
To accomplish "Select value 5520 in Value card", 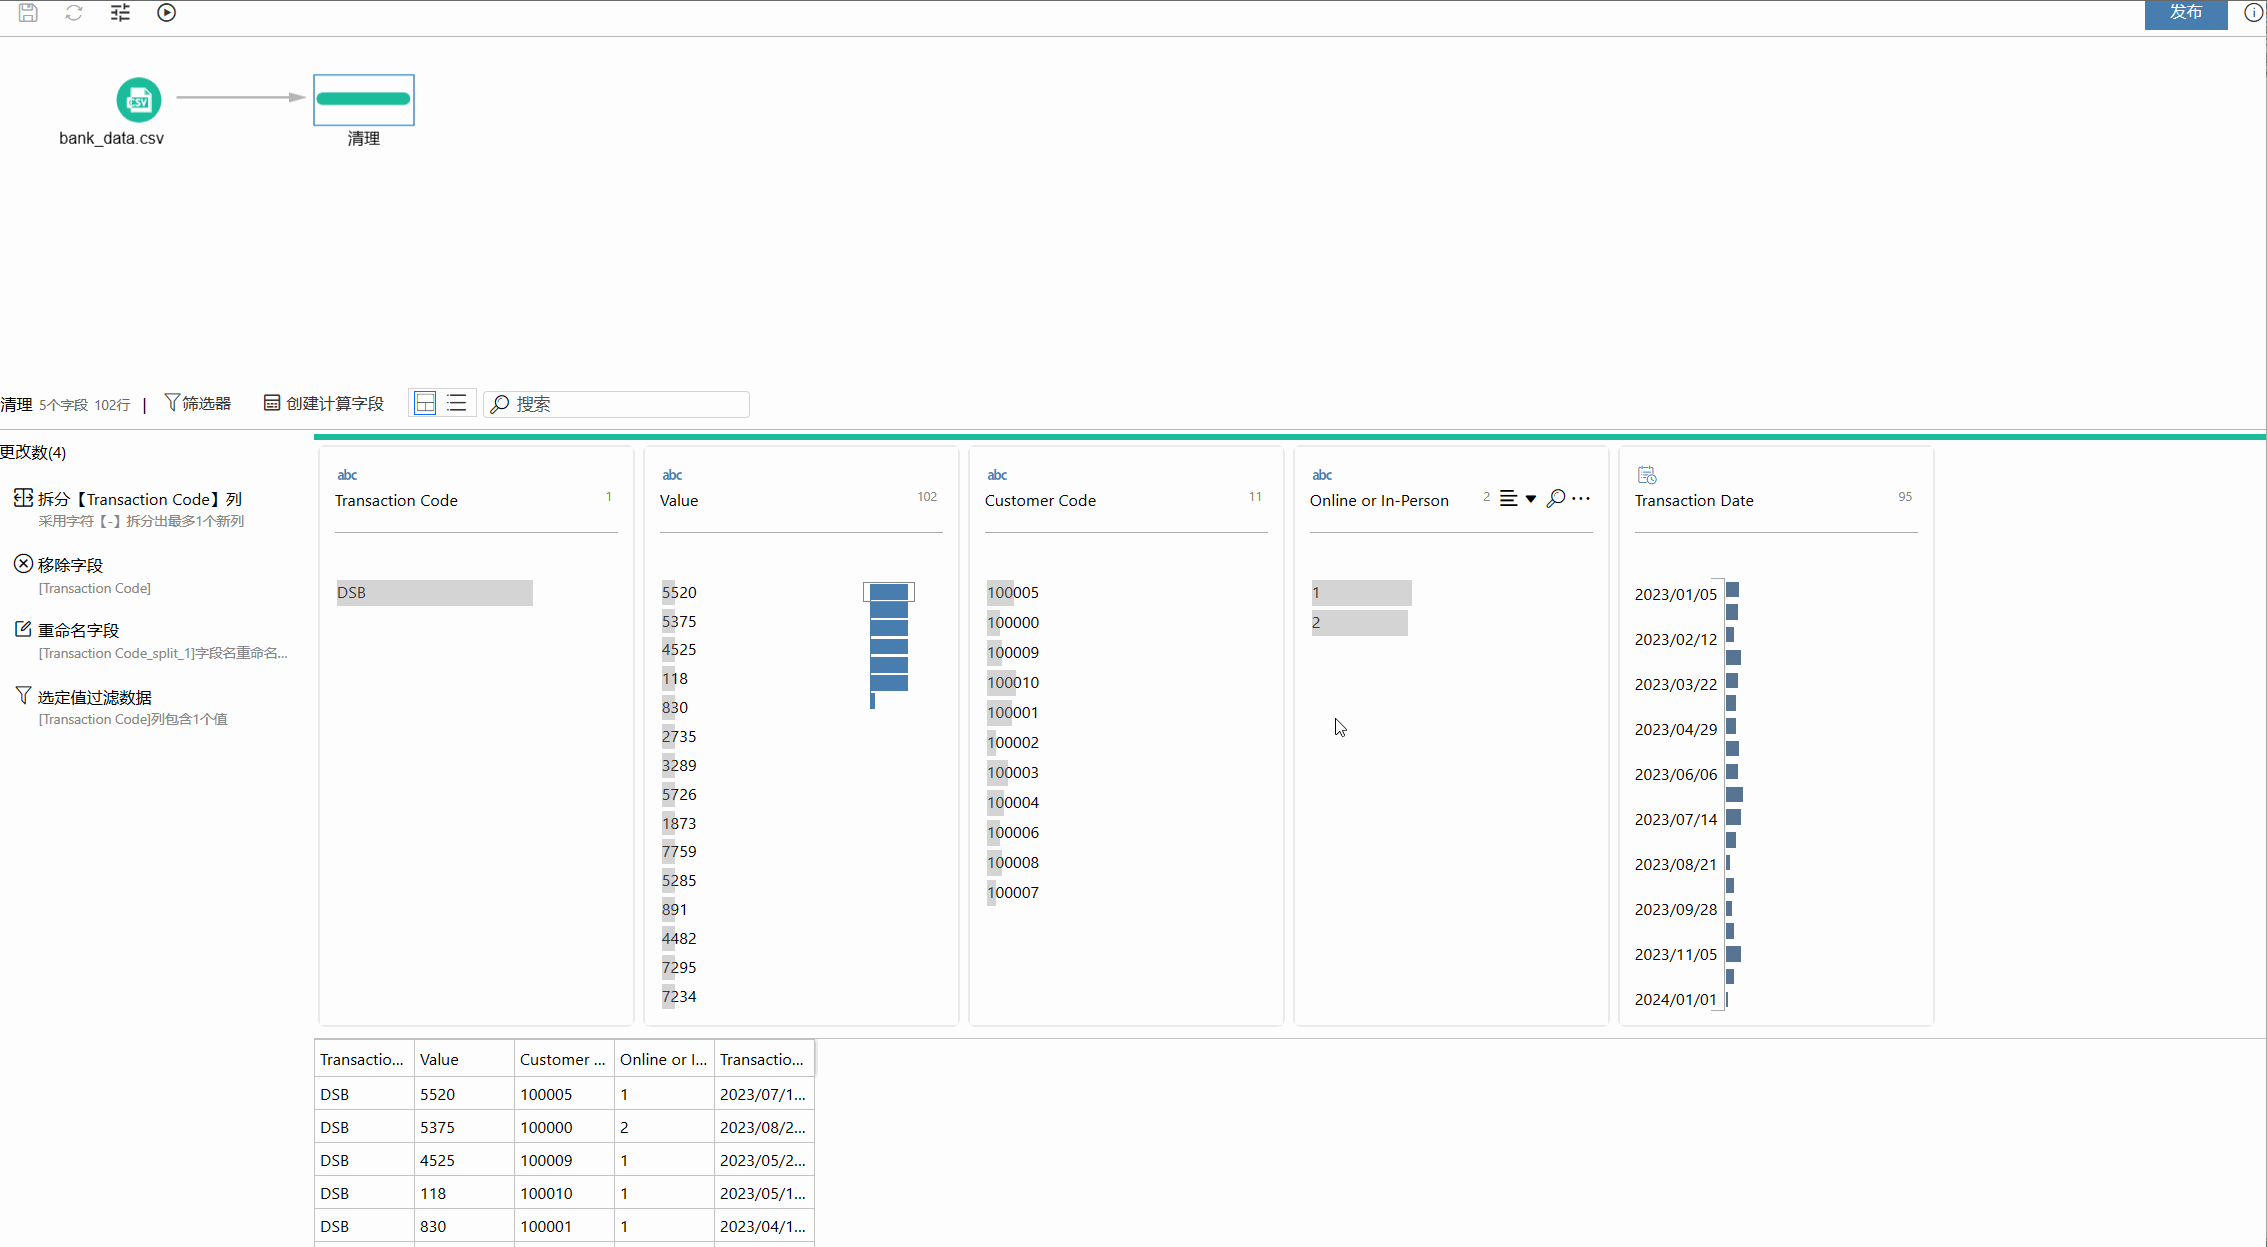I will [679, 592].
